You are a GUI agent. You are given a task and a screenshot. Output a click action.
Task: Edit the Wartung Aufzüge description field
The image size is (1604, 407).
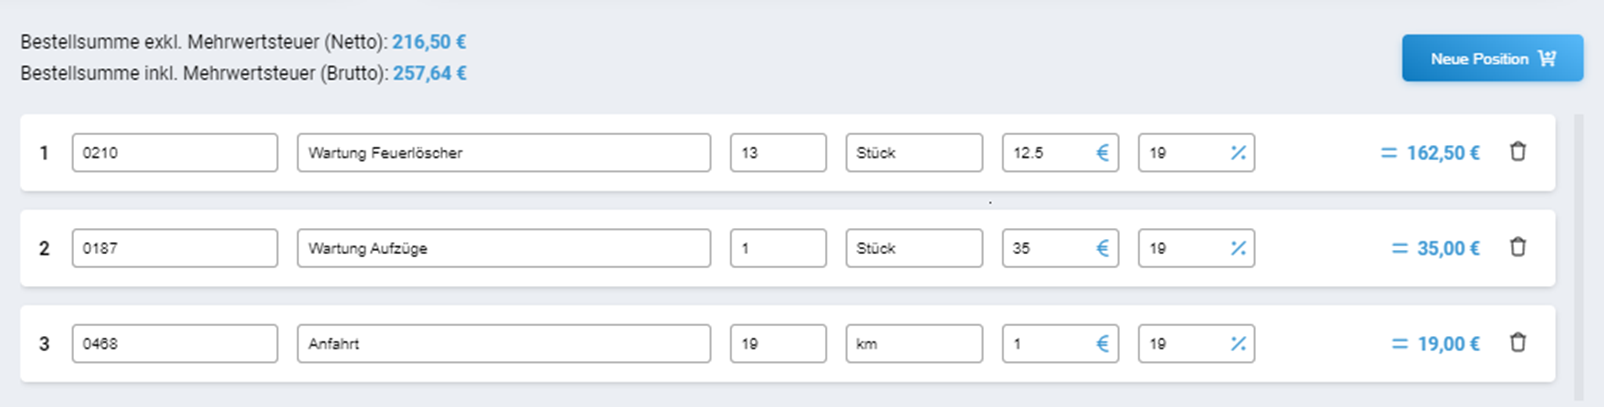(x=504, y=248)
